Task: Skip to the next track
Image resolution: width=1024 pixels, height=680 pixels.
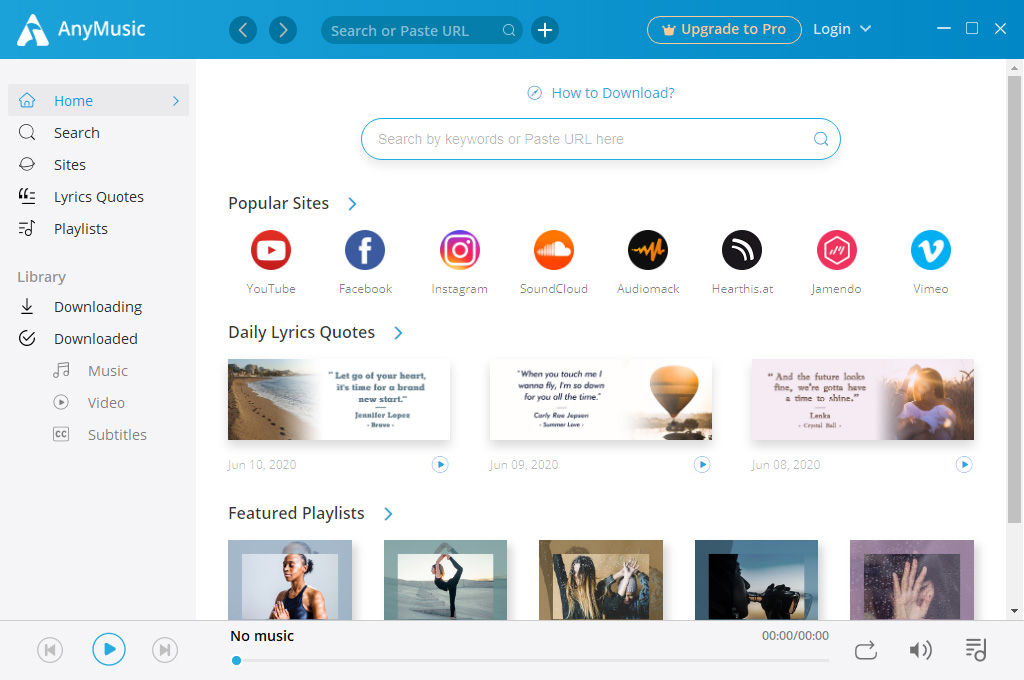Action: pos(165,650)
